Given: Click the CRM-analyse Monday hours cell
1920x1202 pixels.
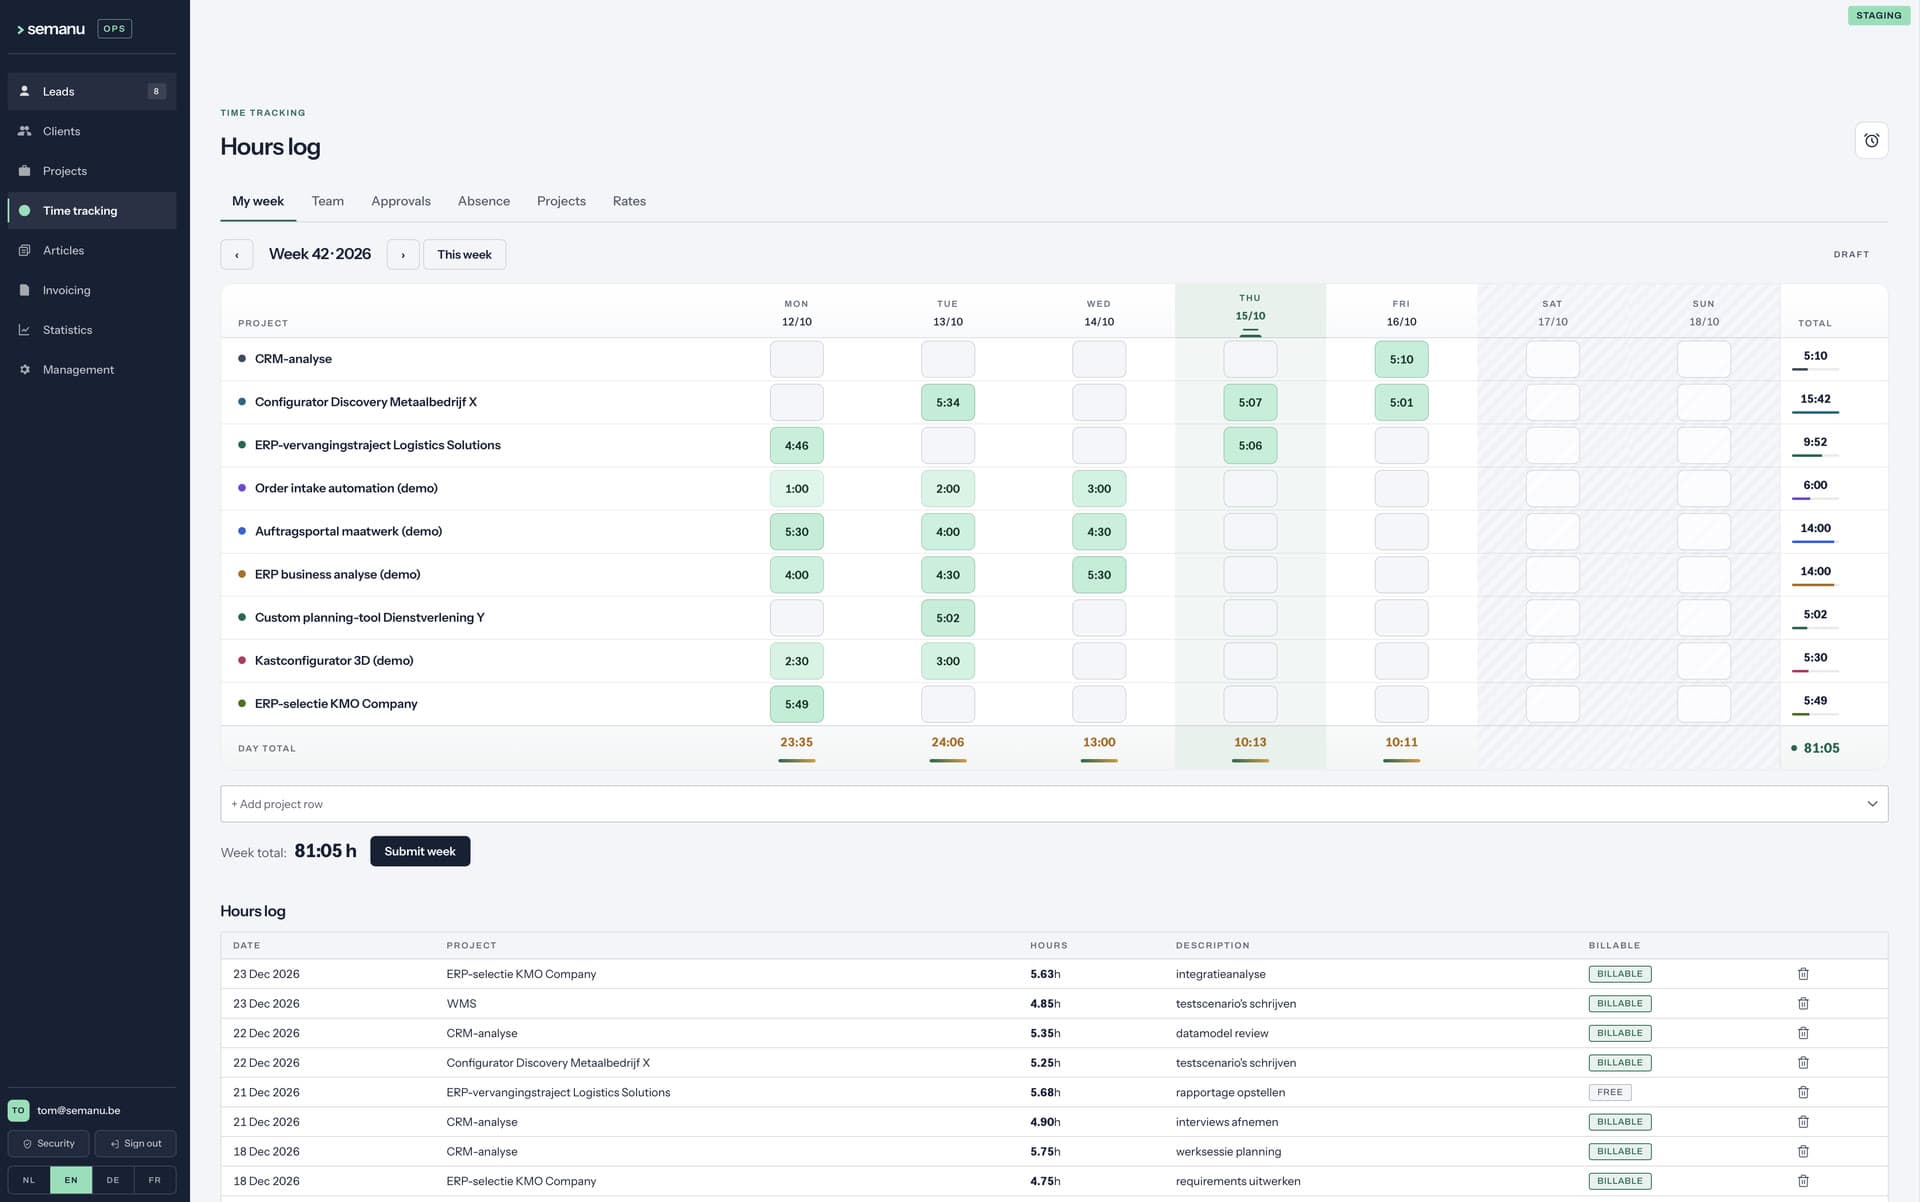Looking at the screenshot, I should 797,359.
